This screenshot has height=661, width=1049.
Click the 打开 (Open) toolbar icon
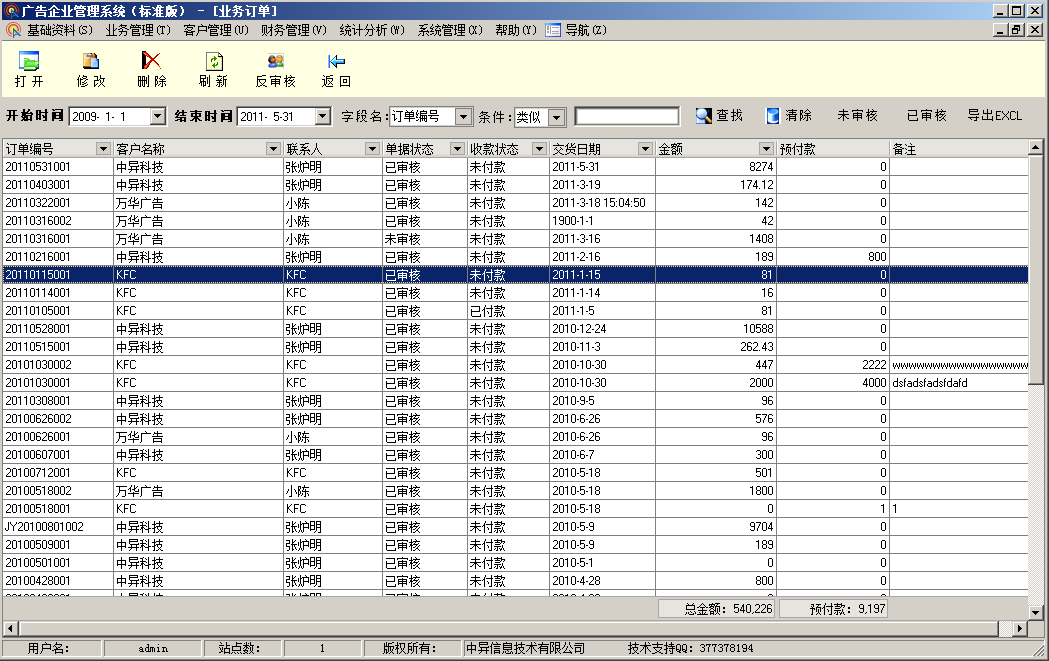[x=27, y=68]
